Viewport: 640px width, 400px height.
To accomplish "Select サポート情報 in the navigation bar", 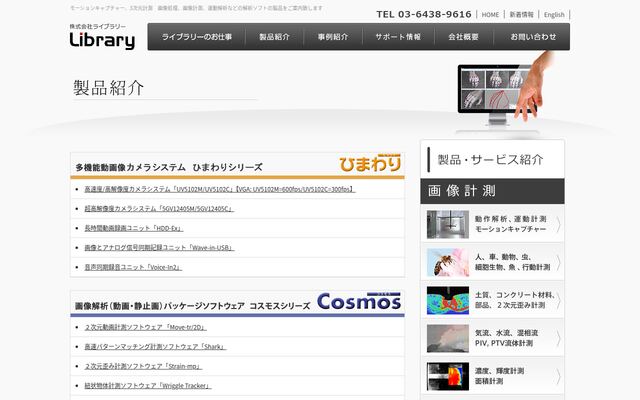I will click(x=398, y=37).
